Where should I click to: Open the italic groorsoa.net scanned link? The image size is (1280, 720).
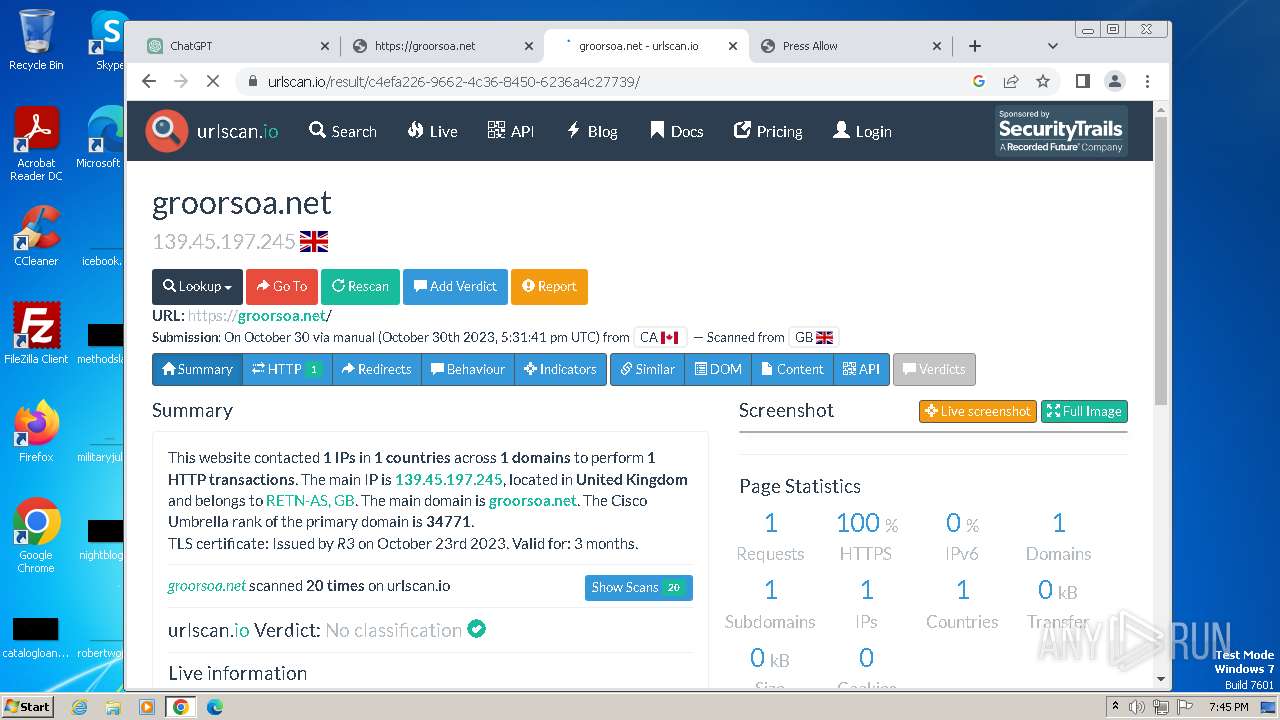point(207,586)
